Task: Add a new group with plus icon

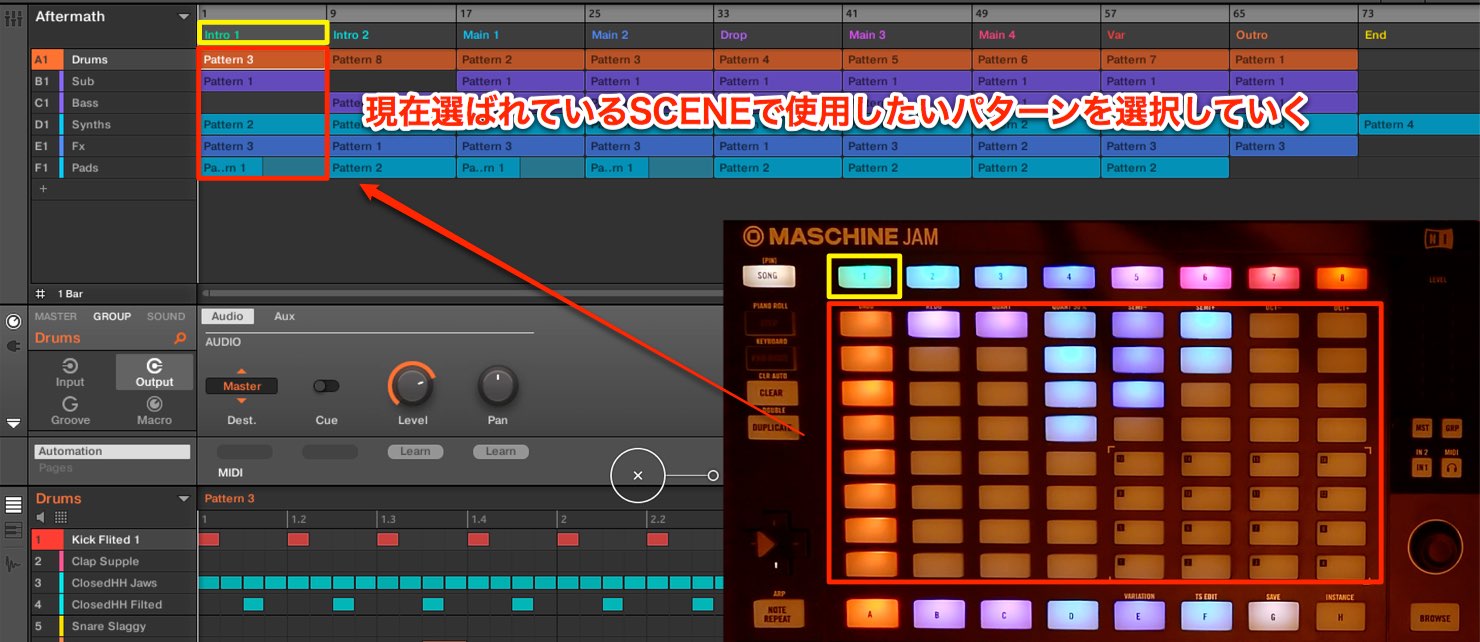Action: coord(43,189)
